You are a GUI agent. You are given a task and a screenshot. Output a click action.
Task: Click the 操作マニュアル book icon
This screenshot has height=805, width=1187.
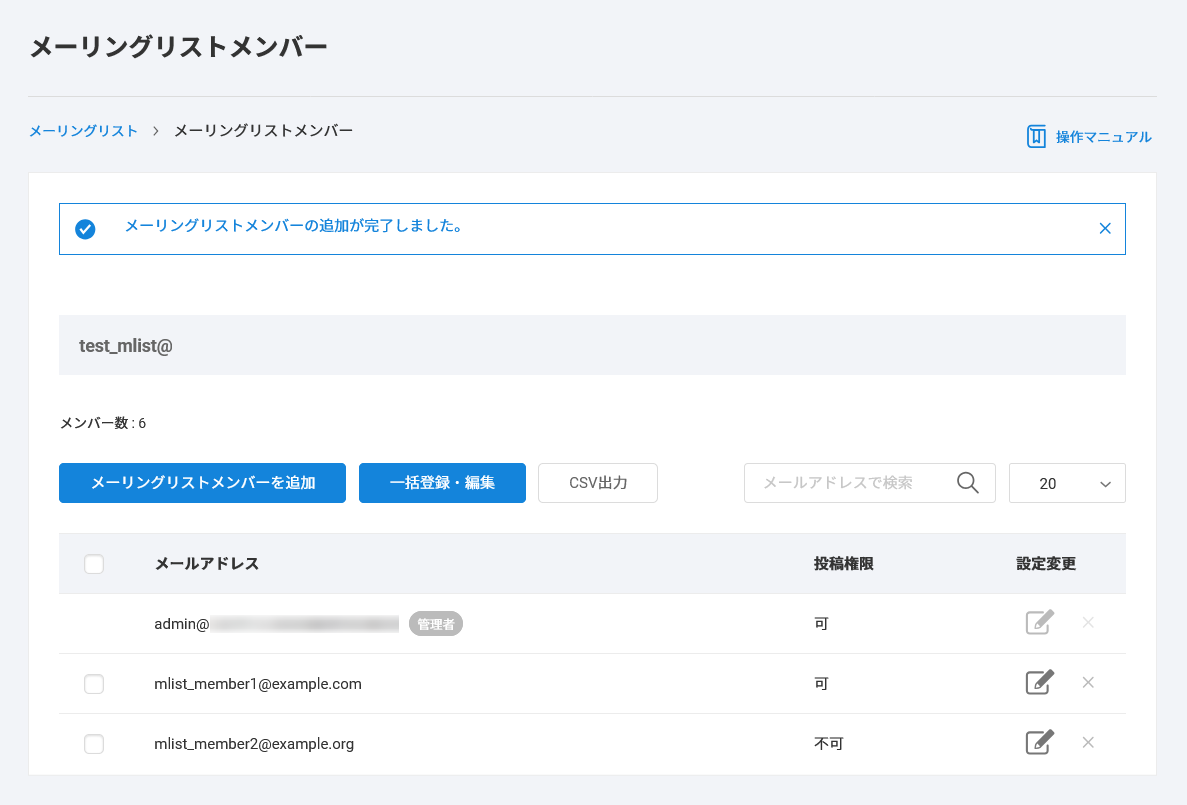click(1036, 137)
